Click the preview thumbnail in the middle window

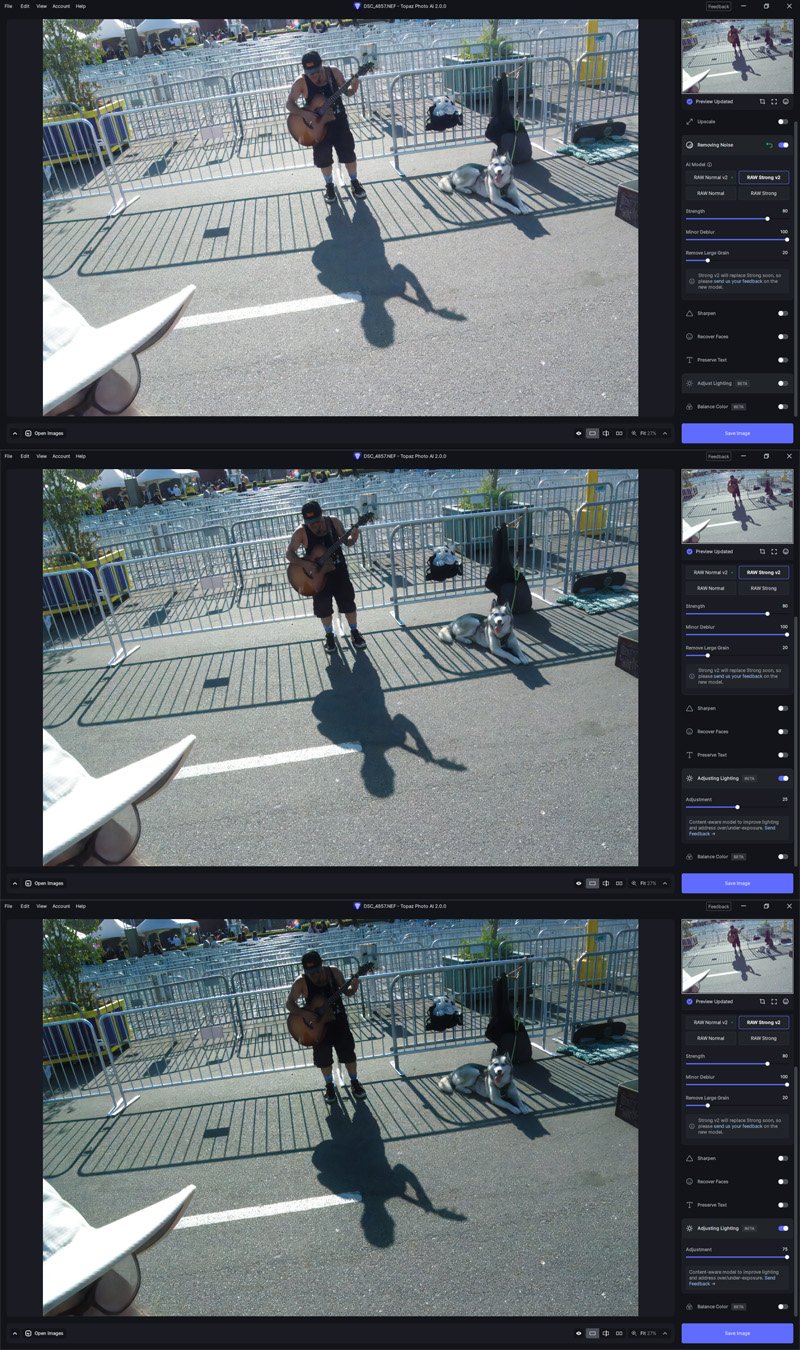[737, 507]
